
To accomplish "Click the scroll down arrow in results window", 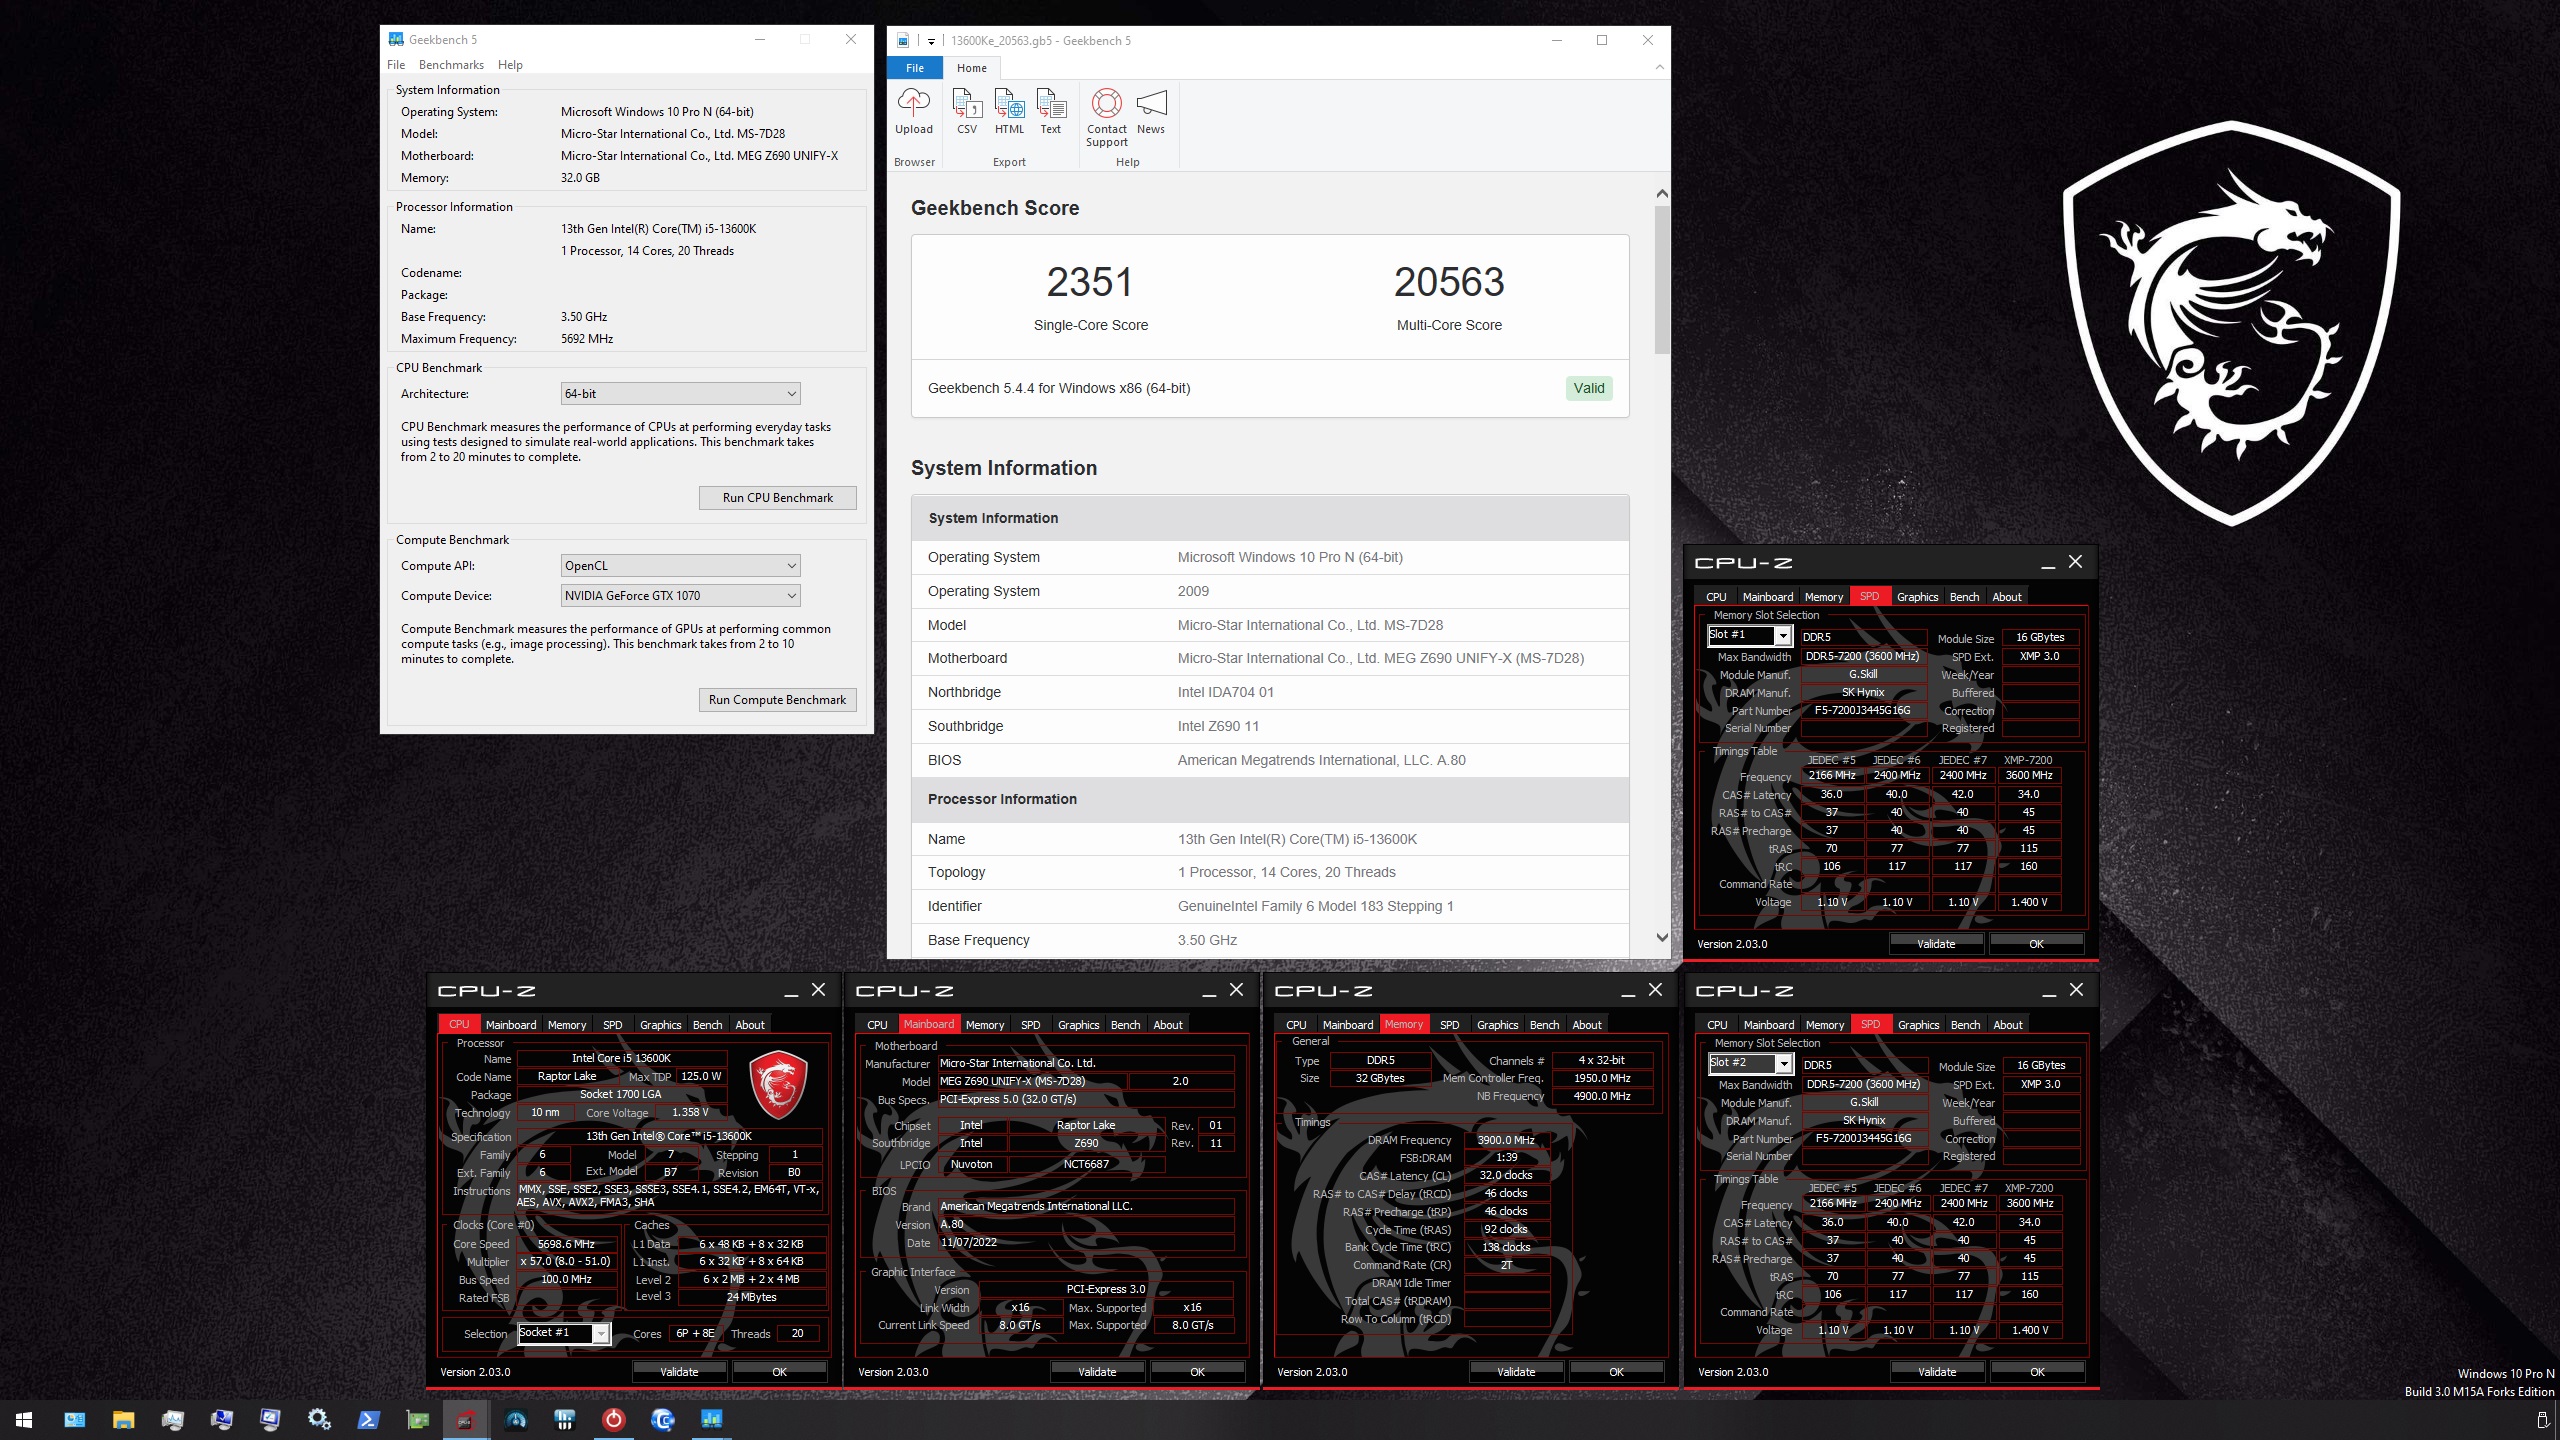I will 1661,938.
